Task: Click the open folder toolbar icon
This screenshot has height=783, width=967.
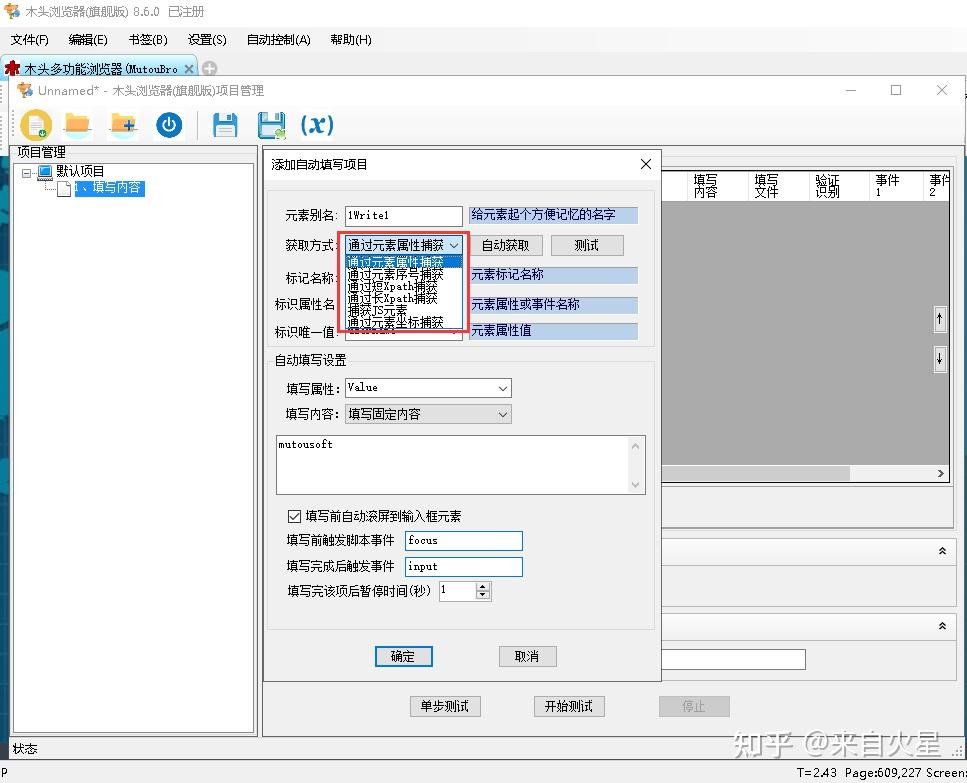Action: (77, 125)
